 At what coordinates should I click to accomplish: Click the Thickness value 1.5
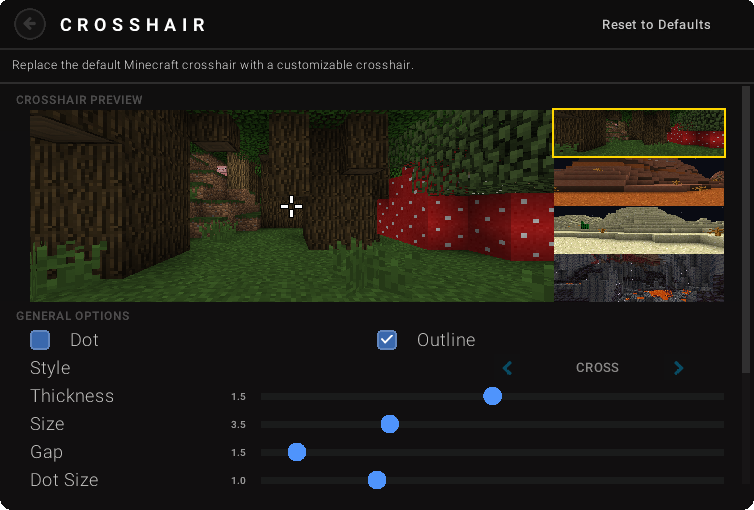[238, 397]
